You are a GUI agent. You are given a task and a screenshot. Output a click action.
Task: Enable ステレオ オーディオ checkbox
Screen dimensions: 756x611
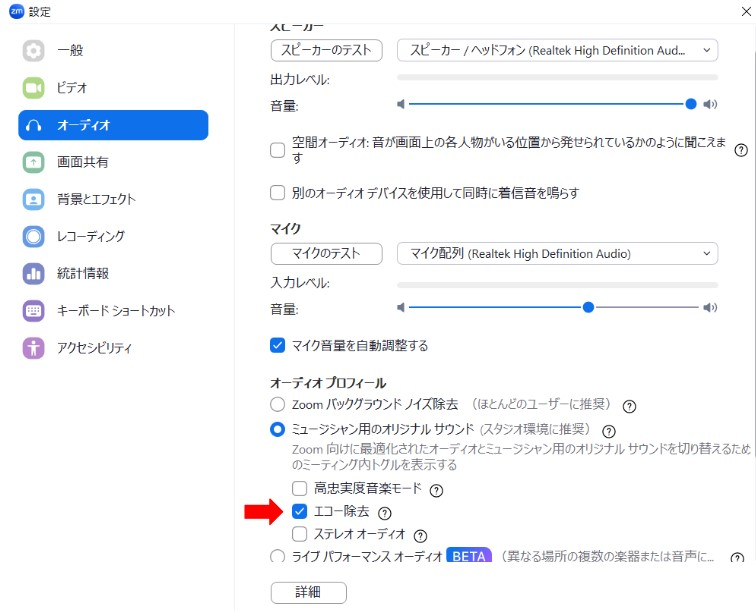coord(299,534)
